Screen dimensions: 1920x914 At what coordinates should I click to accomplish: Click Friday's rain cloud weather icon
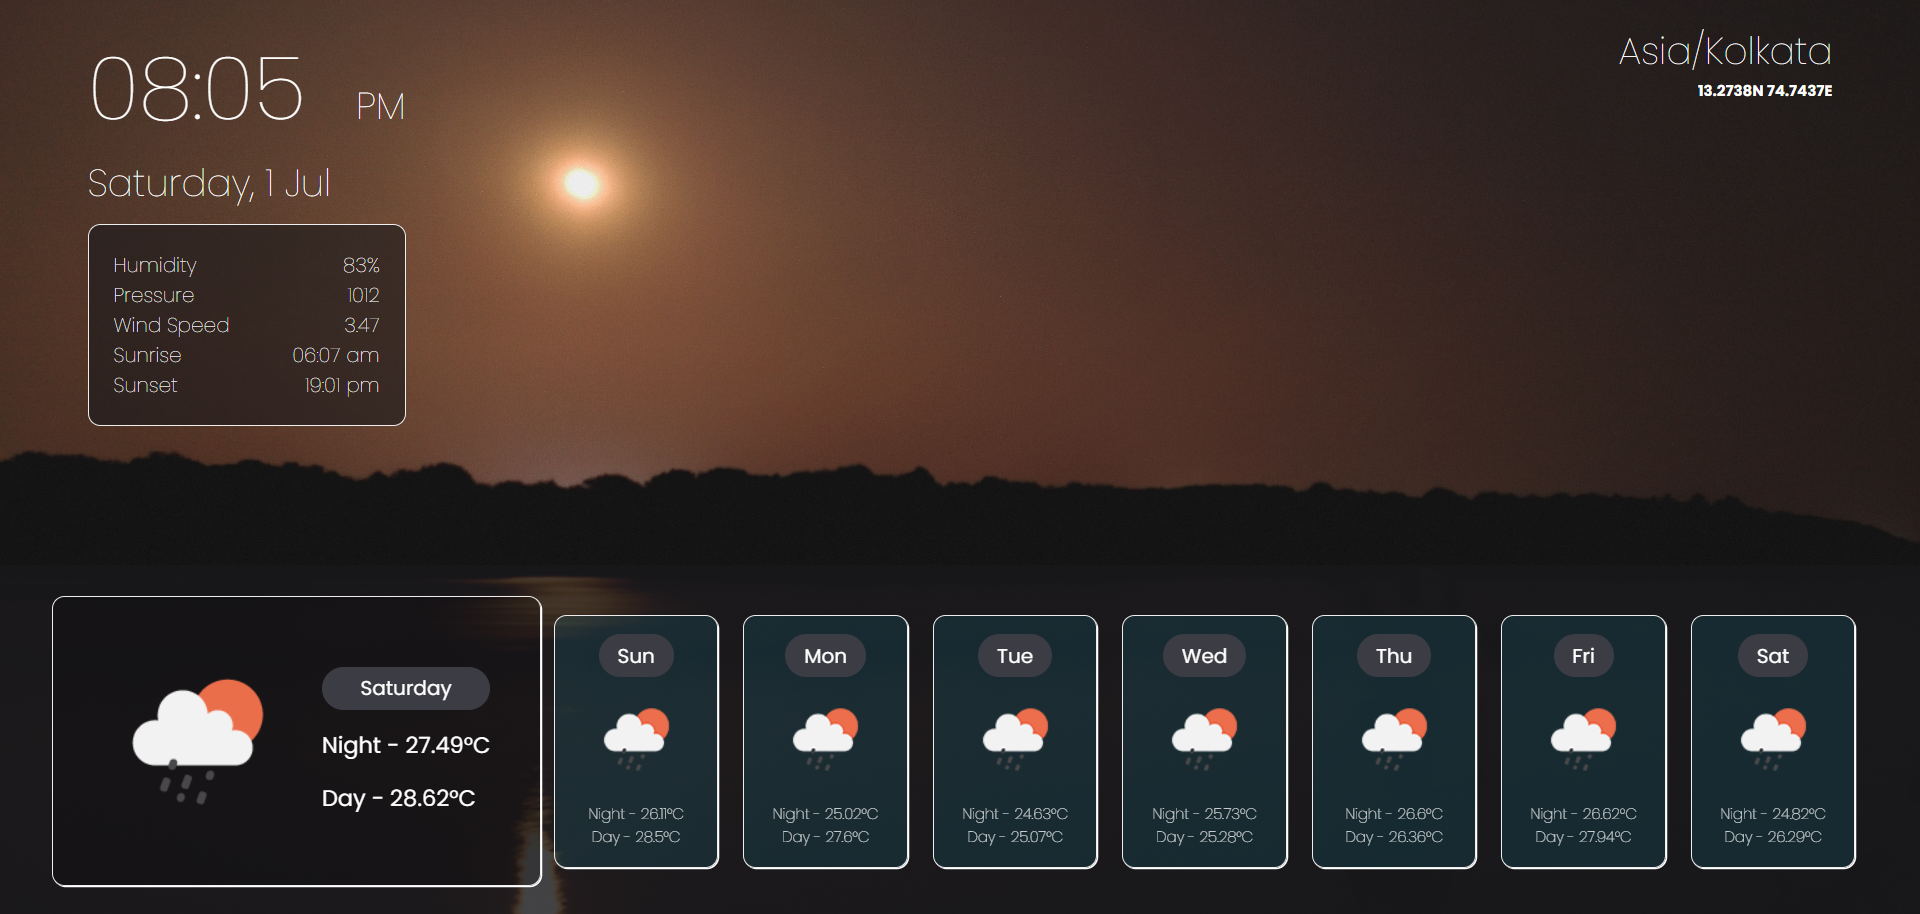tap(1583, 738)
